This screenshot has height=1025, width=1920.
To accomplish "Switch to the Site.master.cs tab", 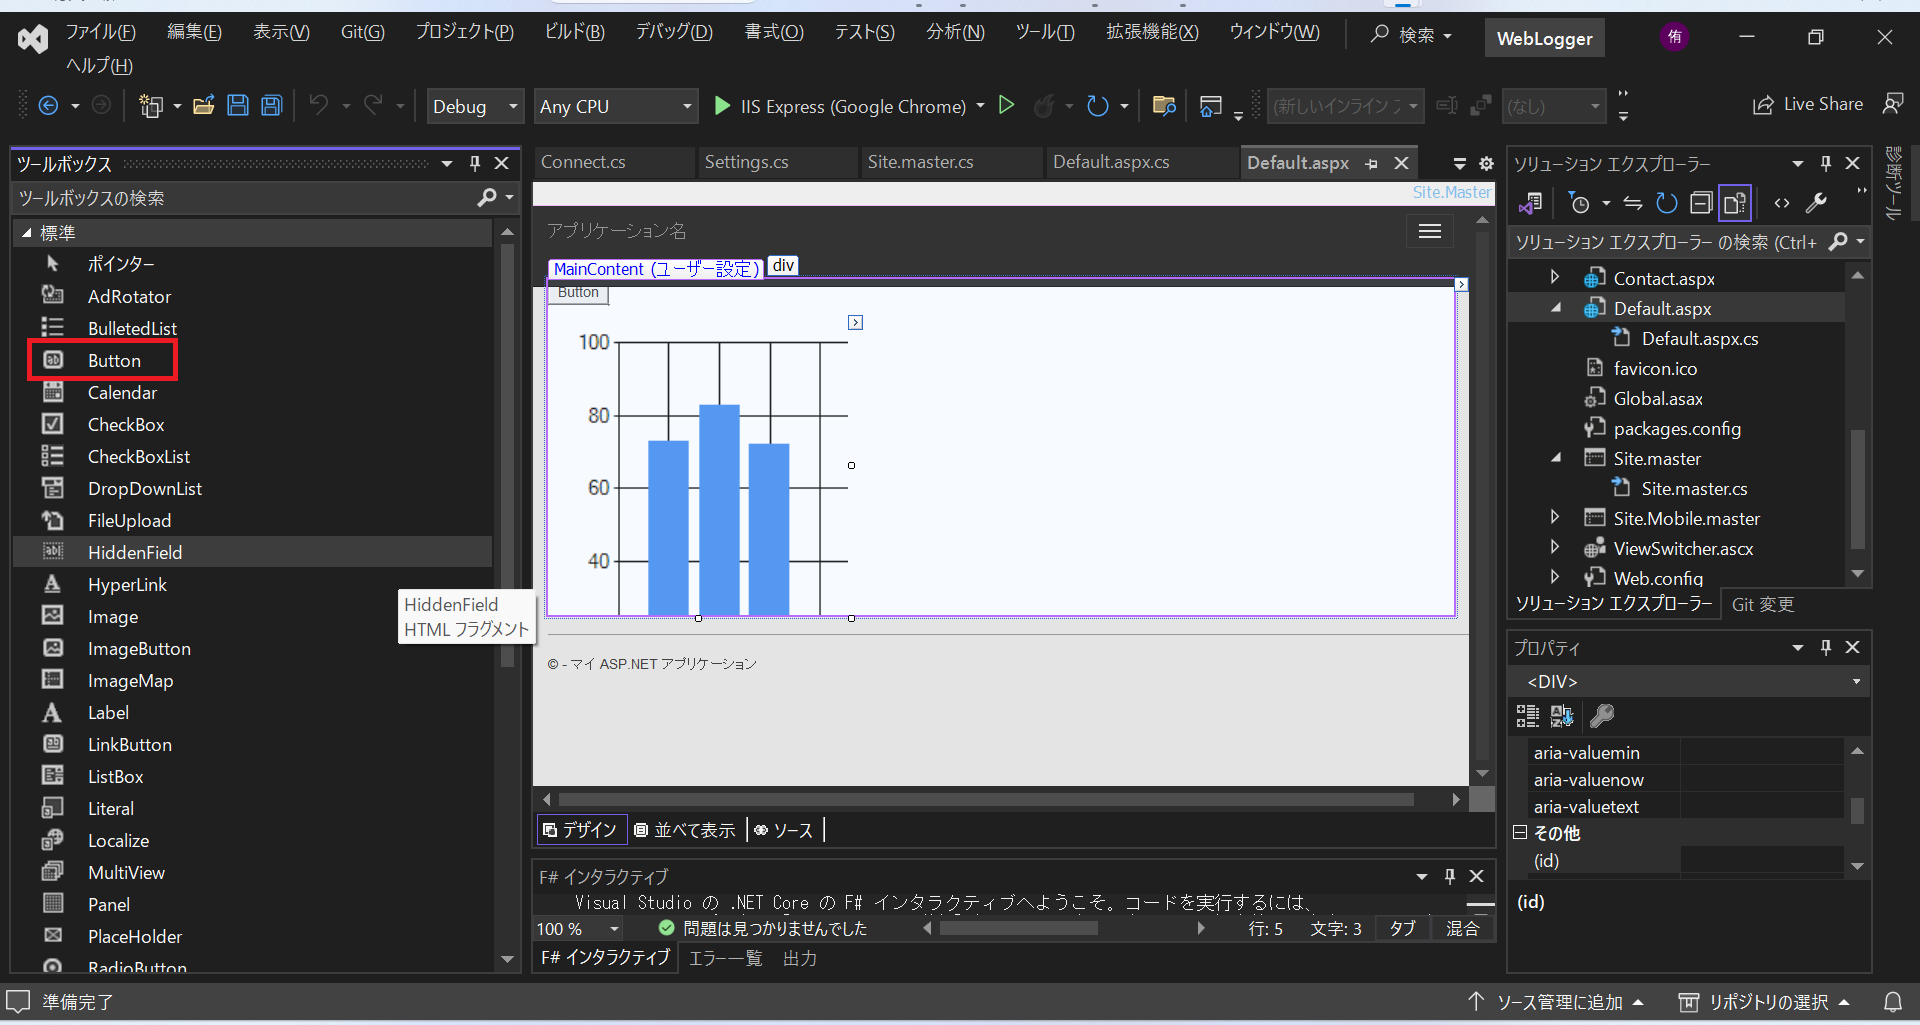I will 920,162.
